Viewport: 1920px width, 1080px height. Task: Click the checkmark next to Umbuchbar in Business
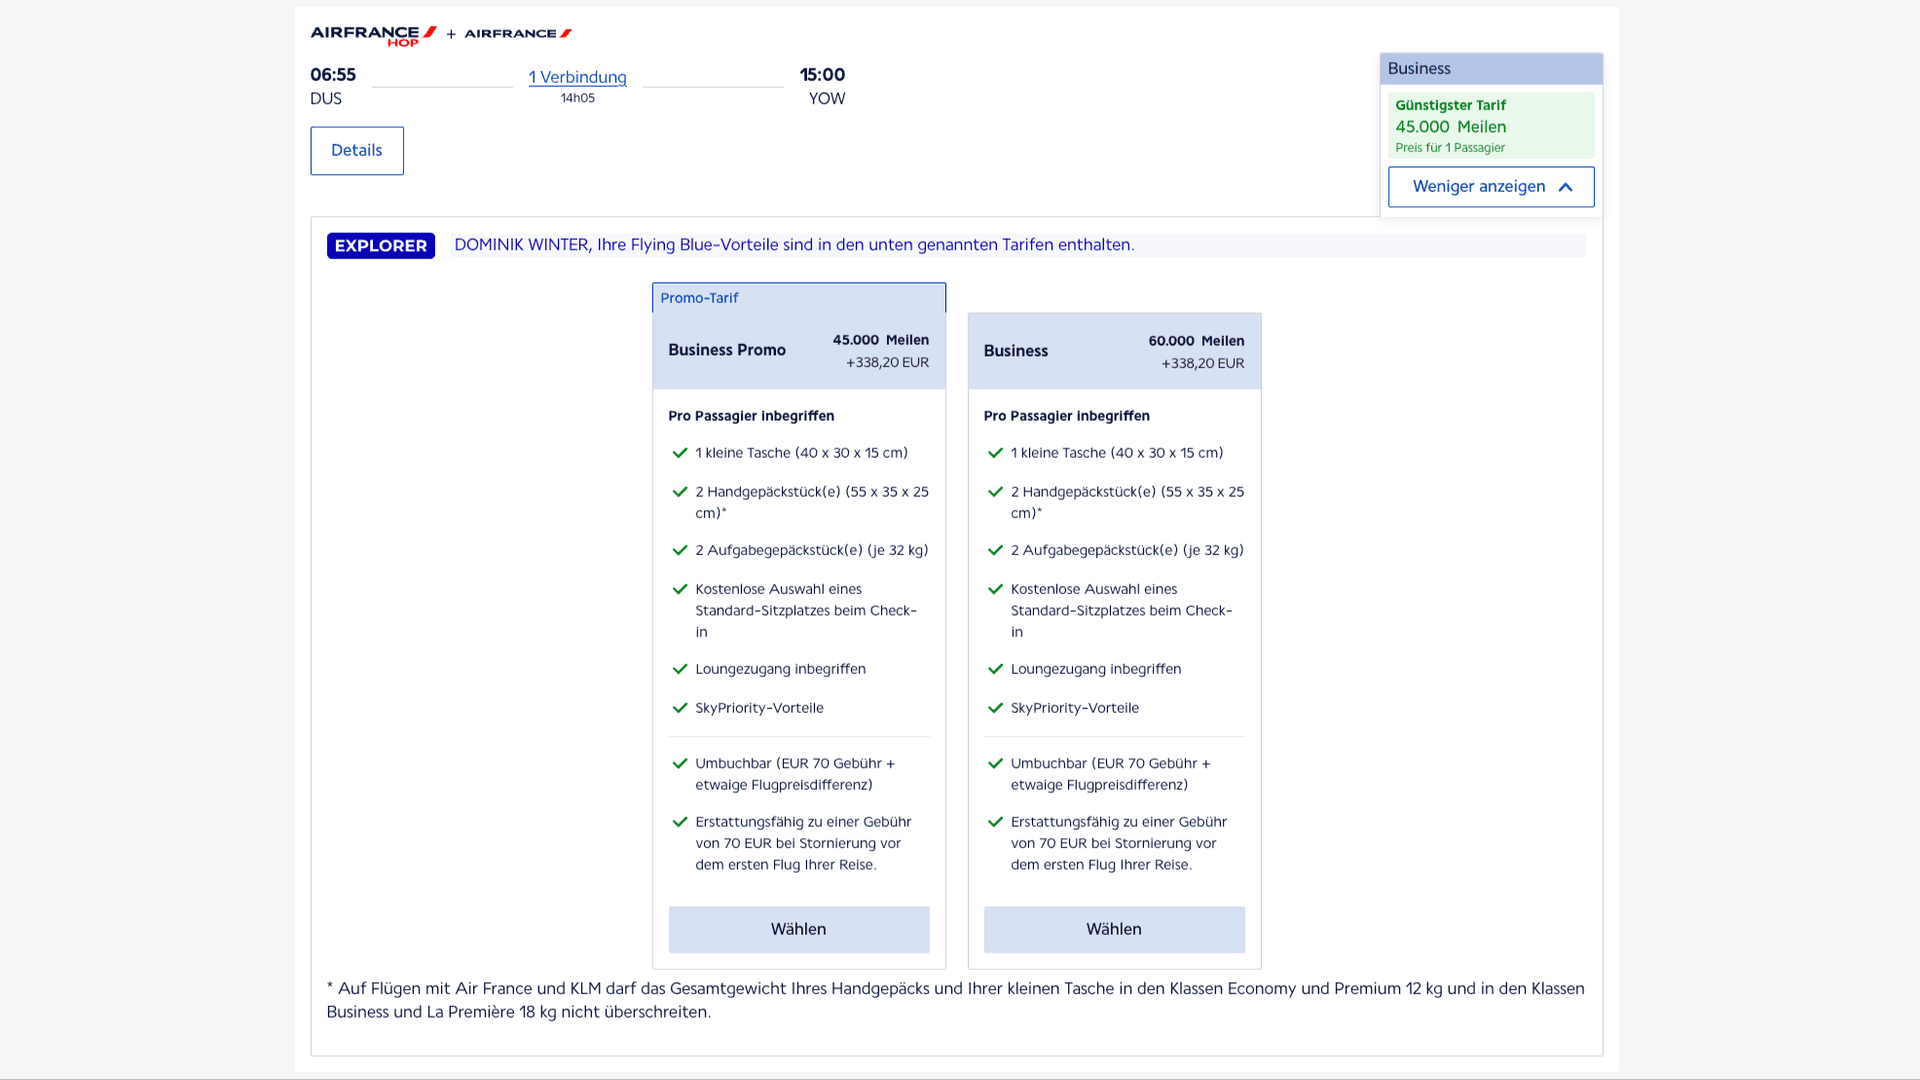coord(995,763)
